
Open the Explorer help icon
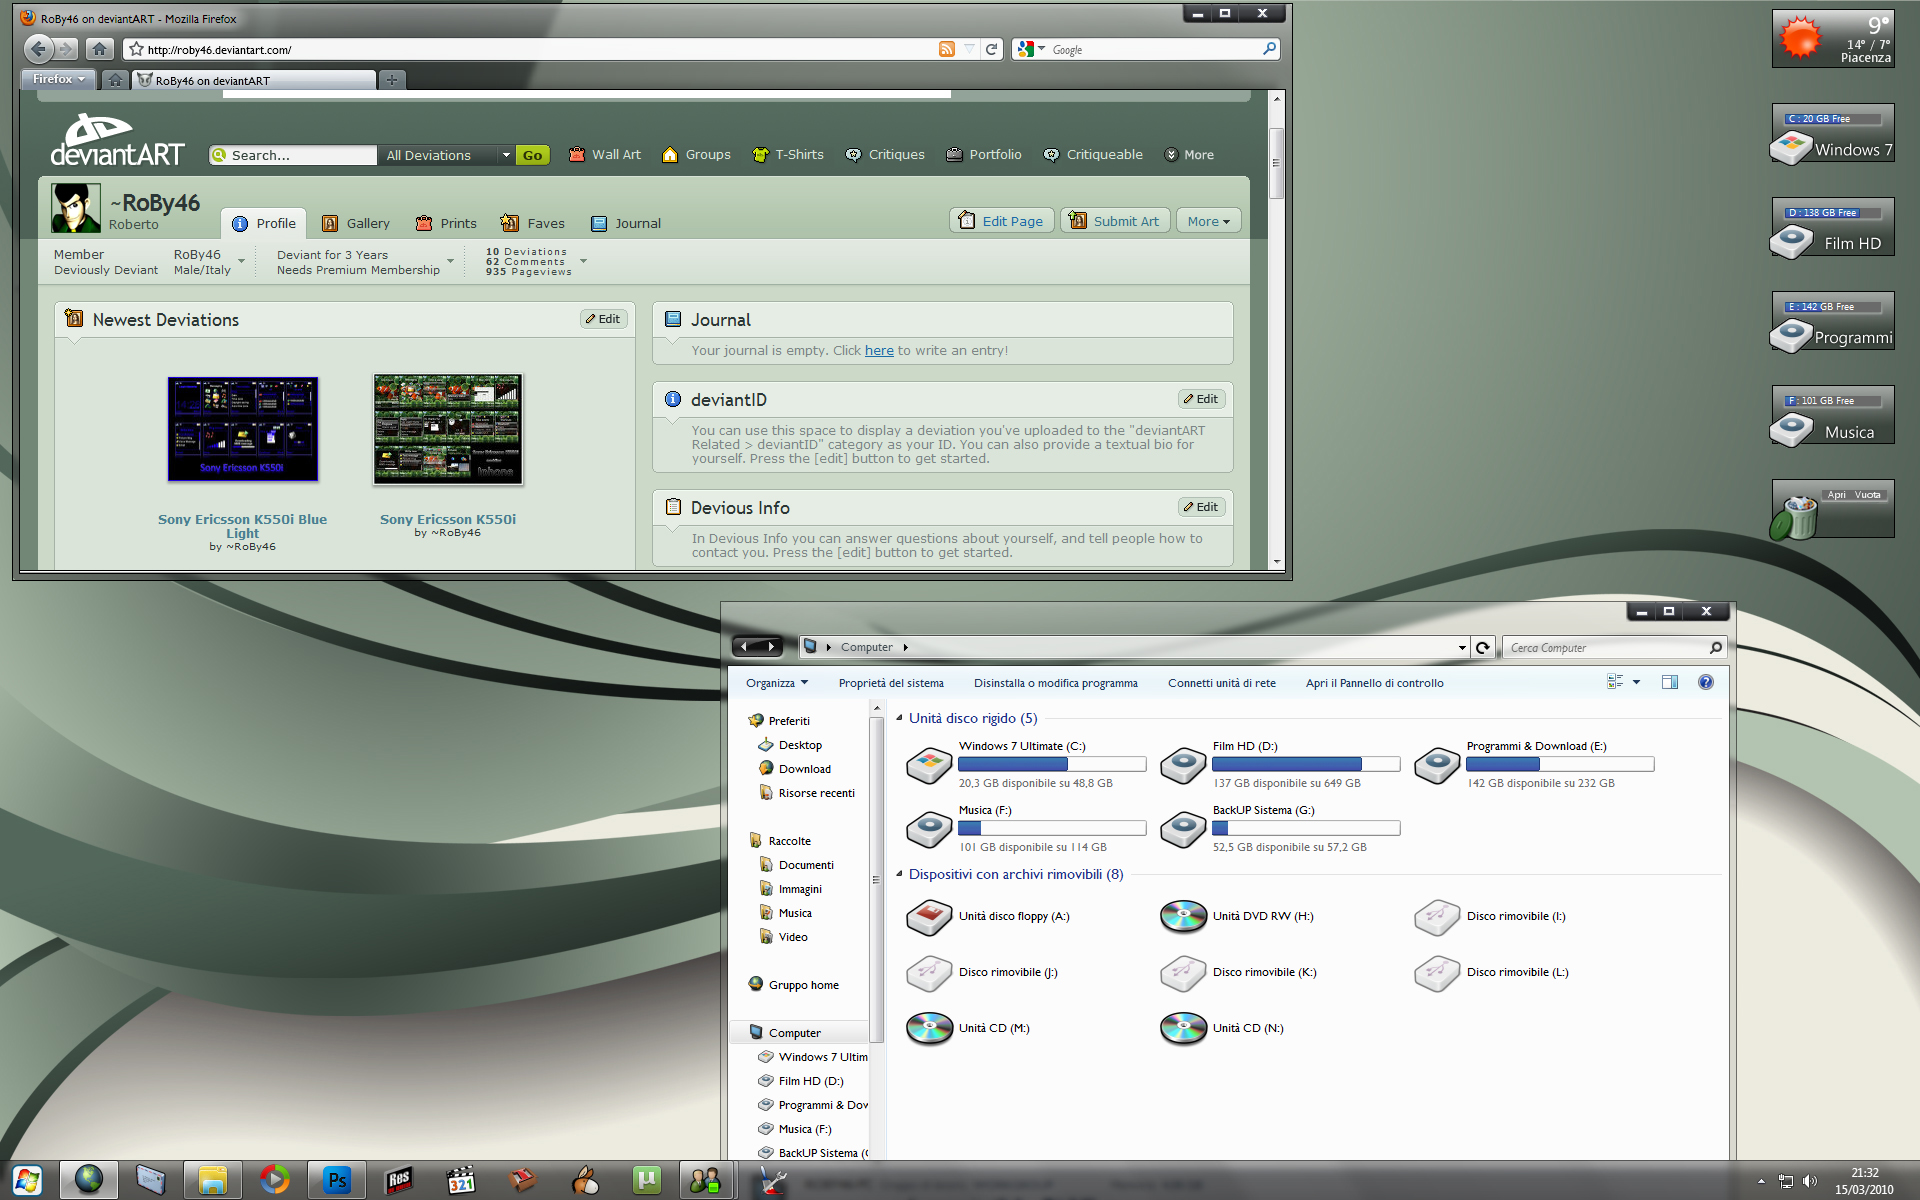pos(1706,682)
